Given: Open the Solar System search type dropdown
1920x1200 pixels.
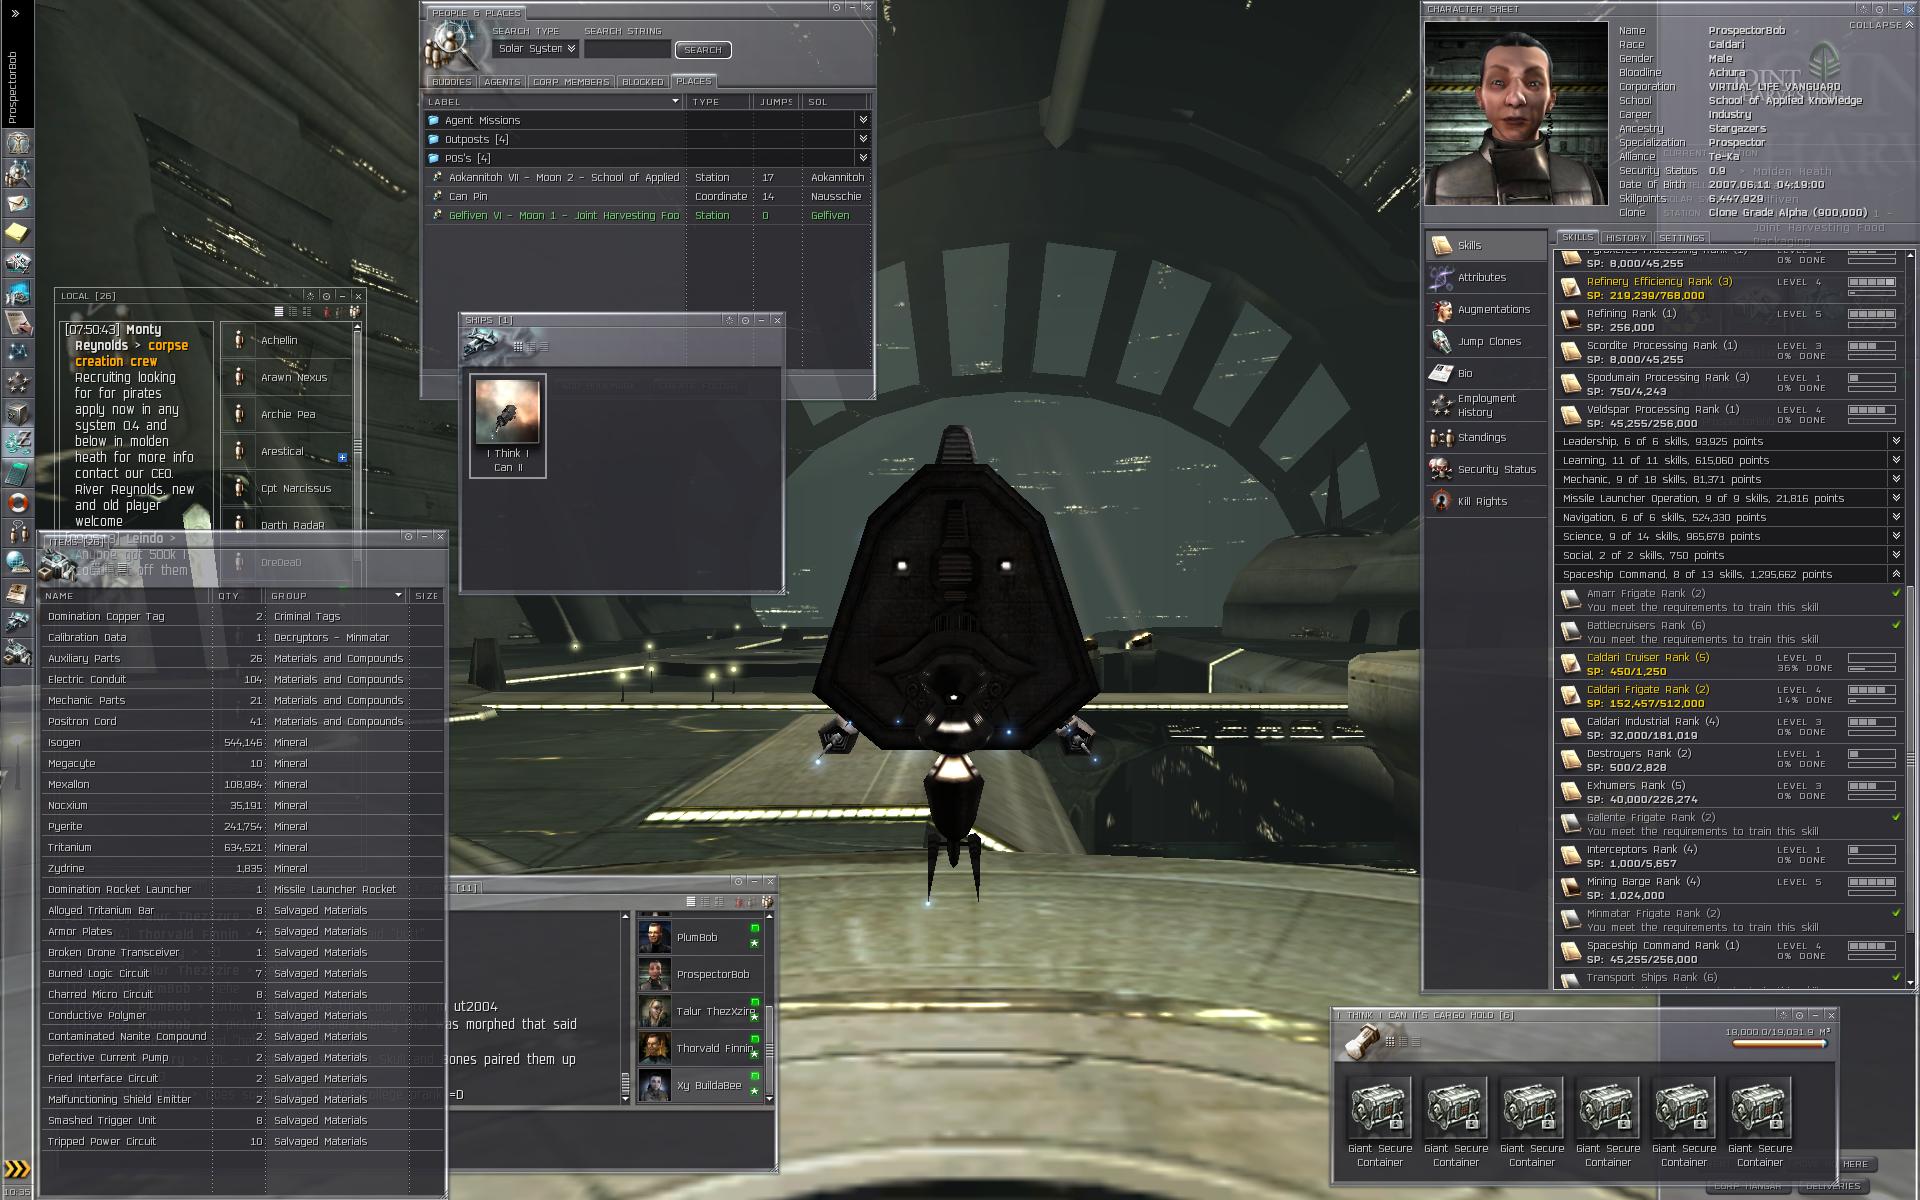Looking at the screenshot, I should pos(537,48).
